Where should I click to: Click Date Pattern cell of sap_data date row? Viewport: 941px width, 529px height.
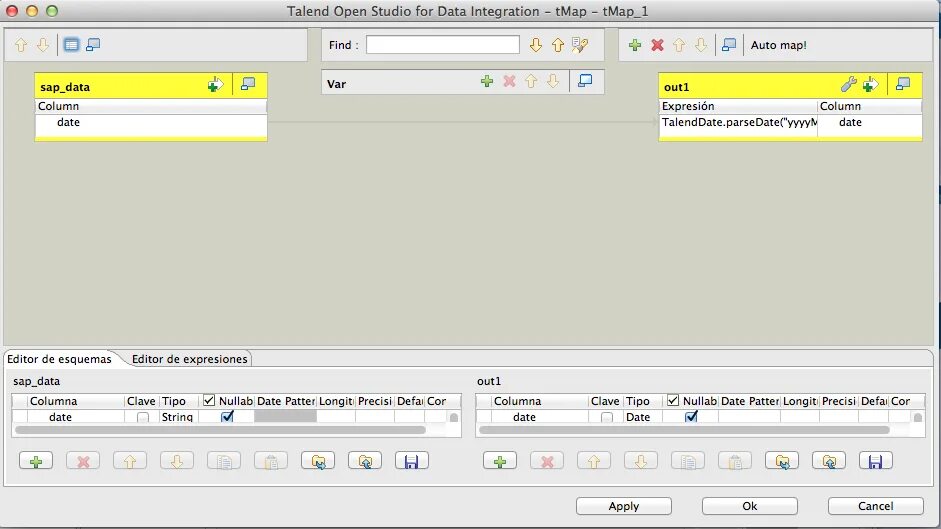coord(285,417)
